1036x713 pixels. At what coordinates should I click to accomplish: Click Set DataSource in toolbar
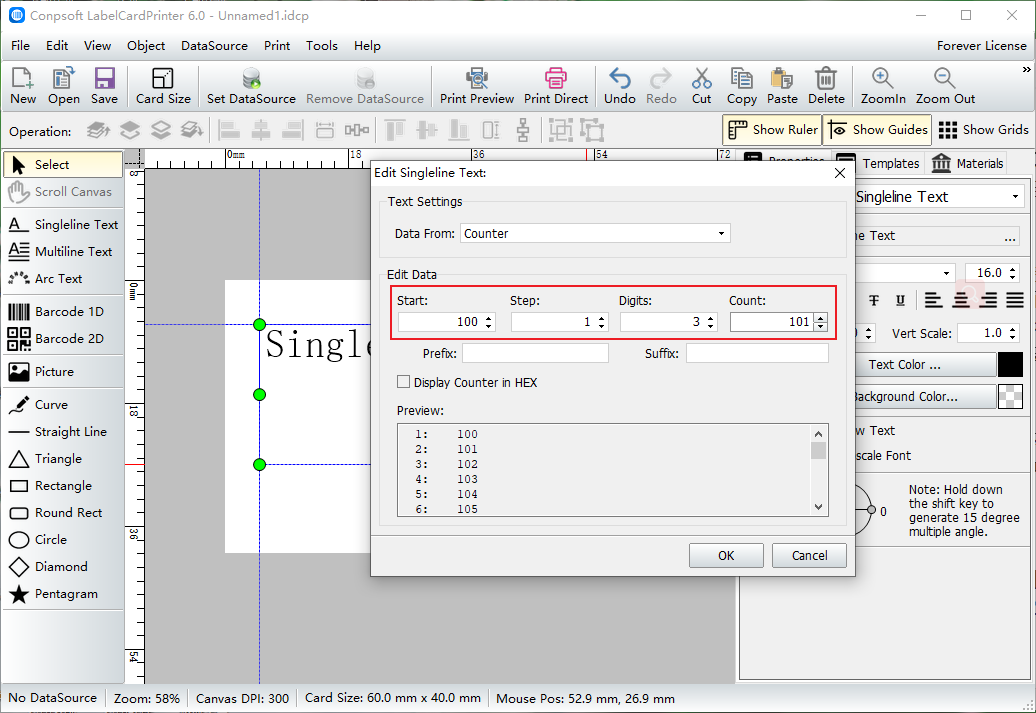tap(251, 86)
